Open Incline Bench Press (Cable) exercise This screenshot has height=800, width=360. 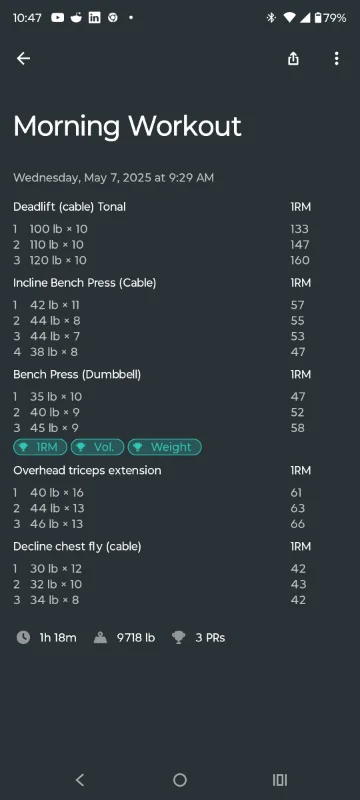coord(85,283)
